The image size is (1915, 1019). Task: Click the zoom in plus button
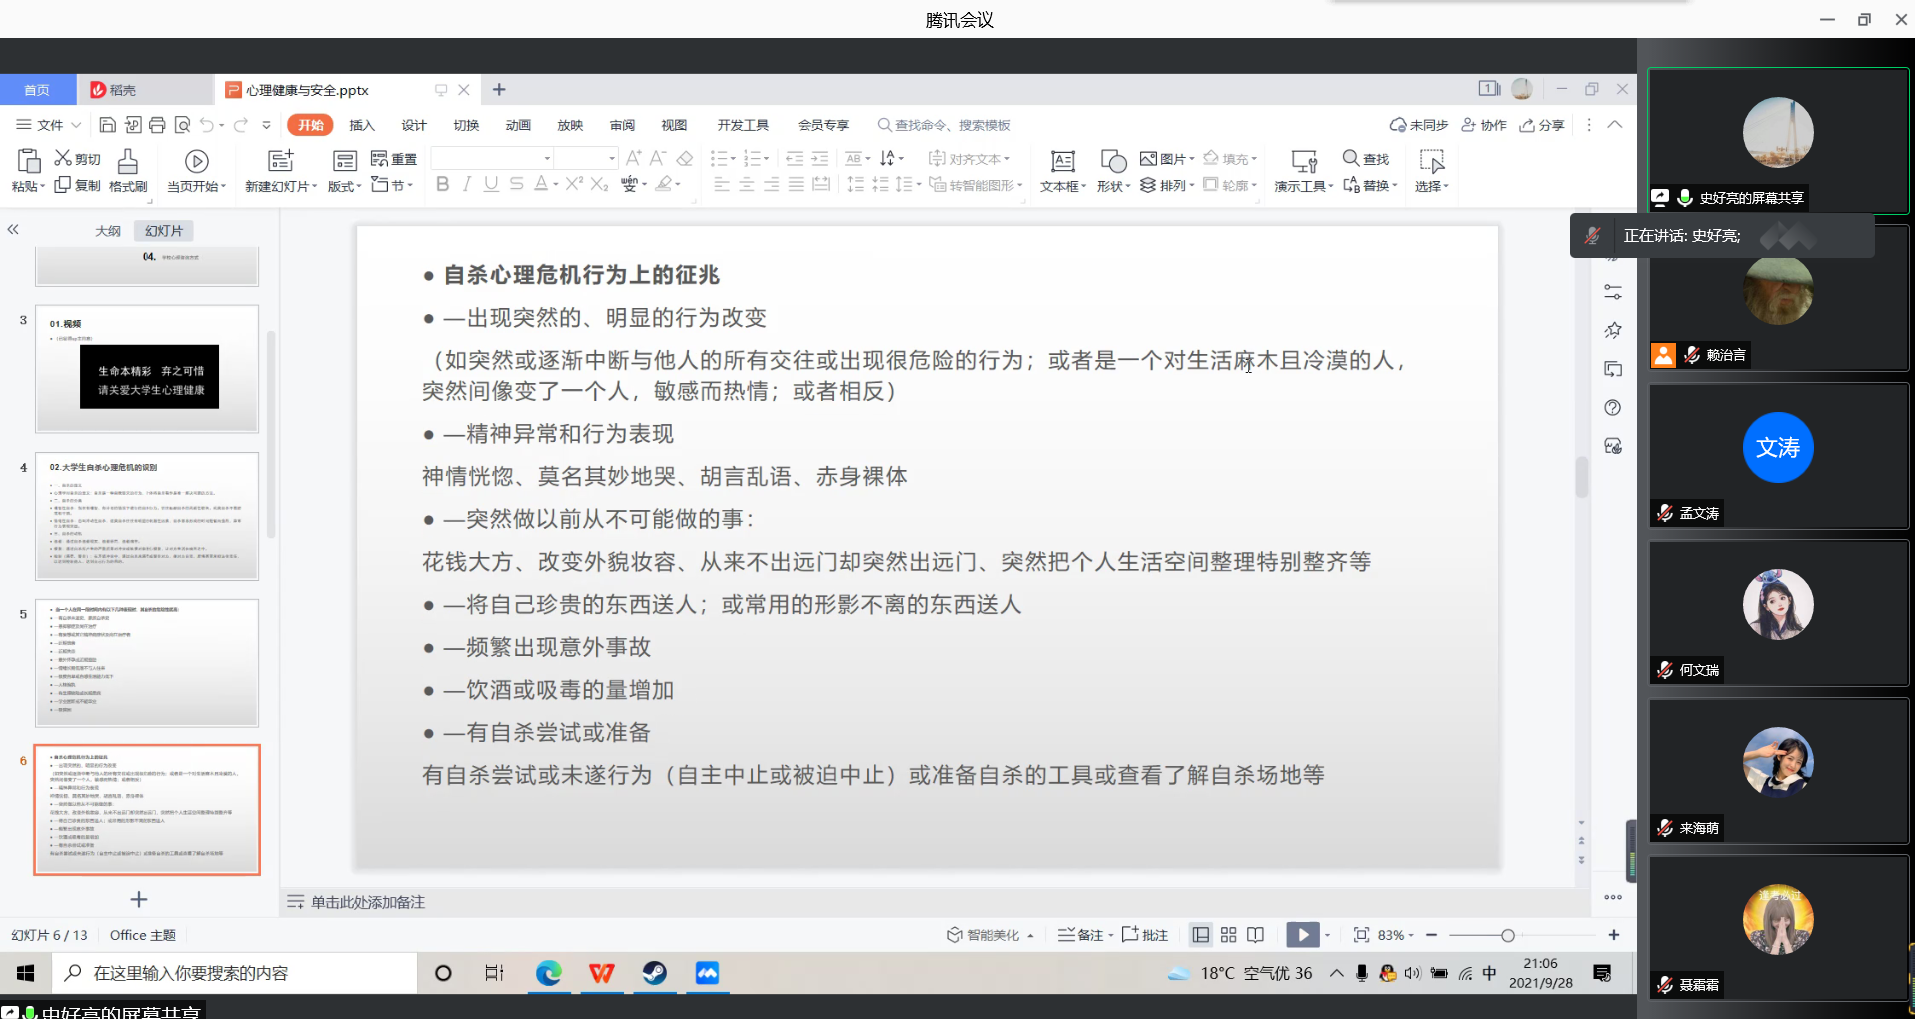pyautogui.click(x=1614, y=935)
